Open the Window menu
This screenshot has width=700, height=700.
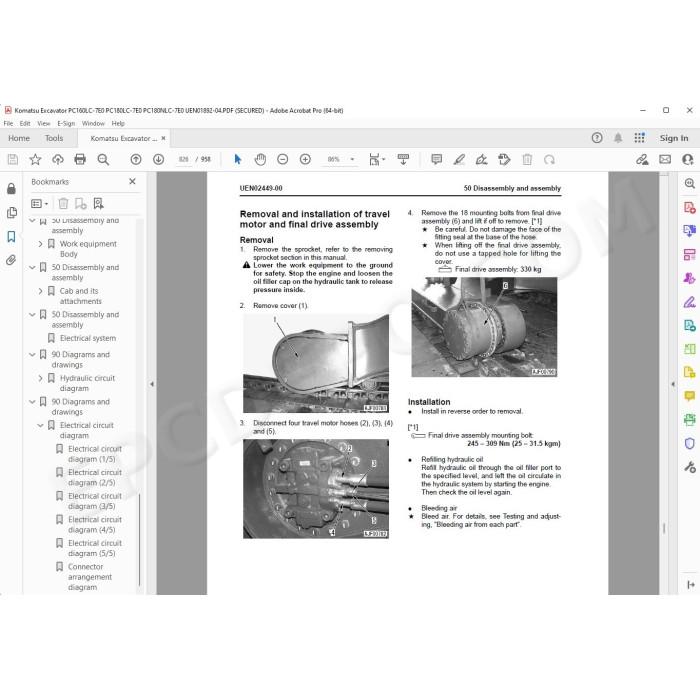[93, 124]
